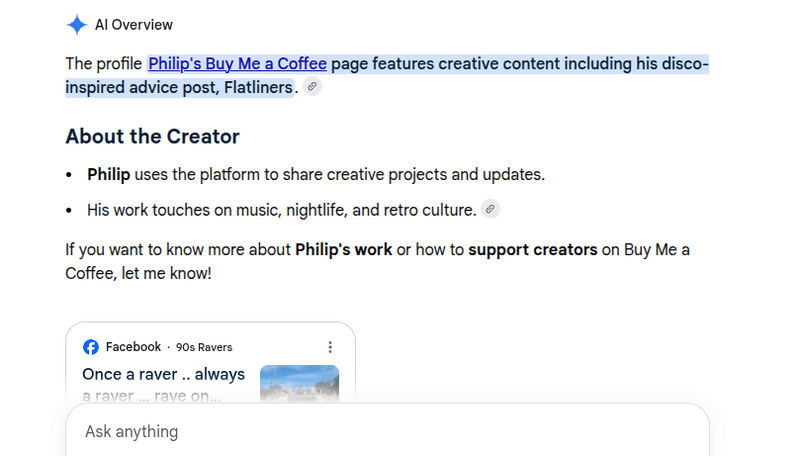Click the Facebook logo on source card

91,347
